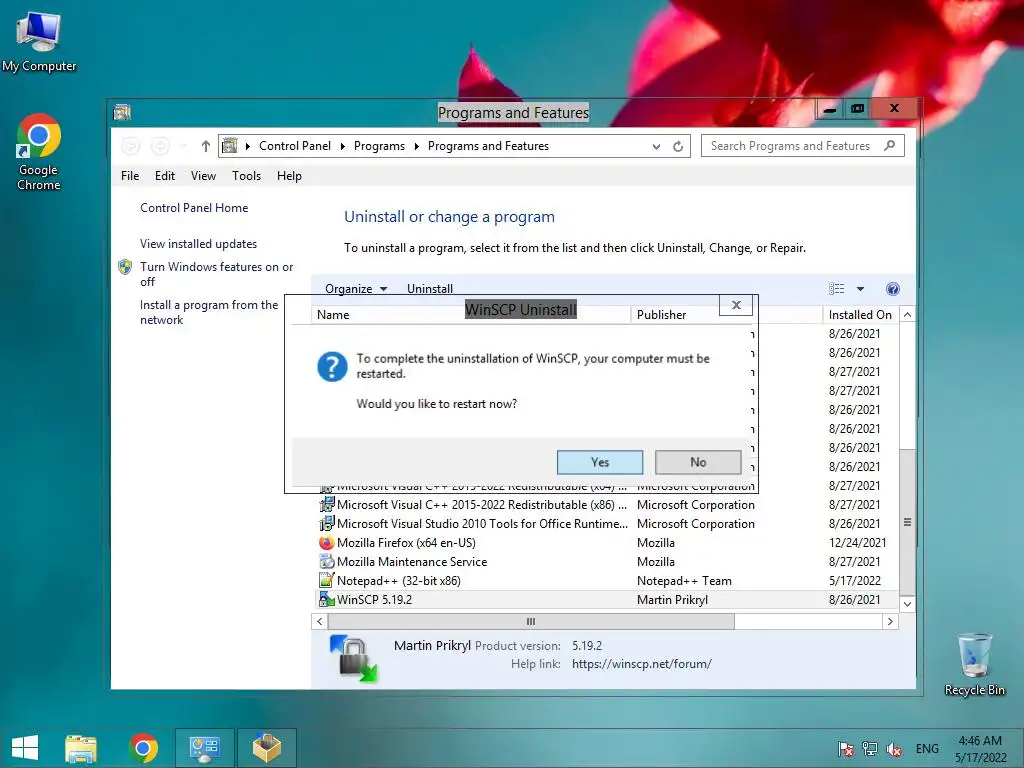
Task: Select the Mozilla Firefox (x64 en-US) entry
Action: (607, 543)
